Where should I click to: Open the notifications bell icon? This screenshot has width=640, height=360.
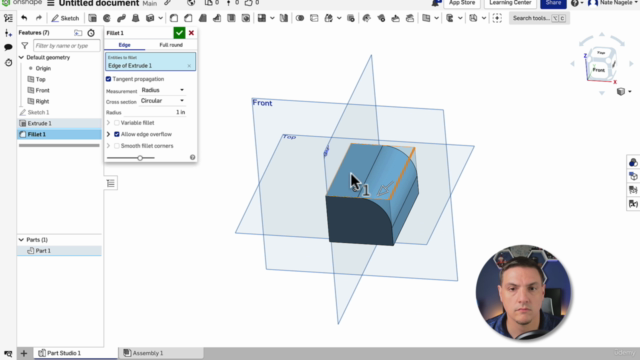click(x=436, y=3)
